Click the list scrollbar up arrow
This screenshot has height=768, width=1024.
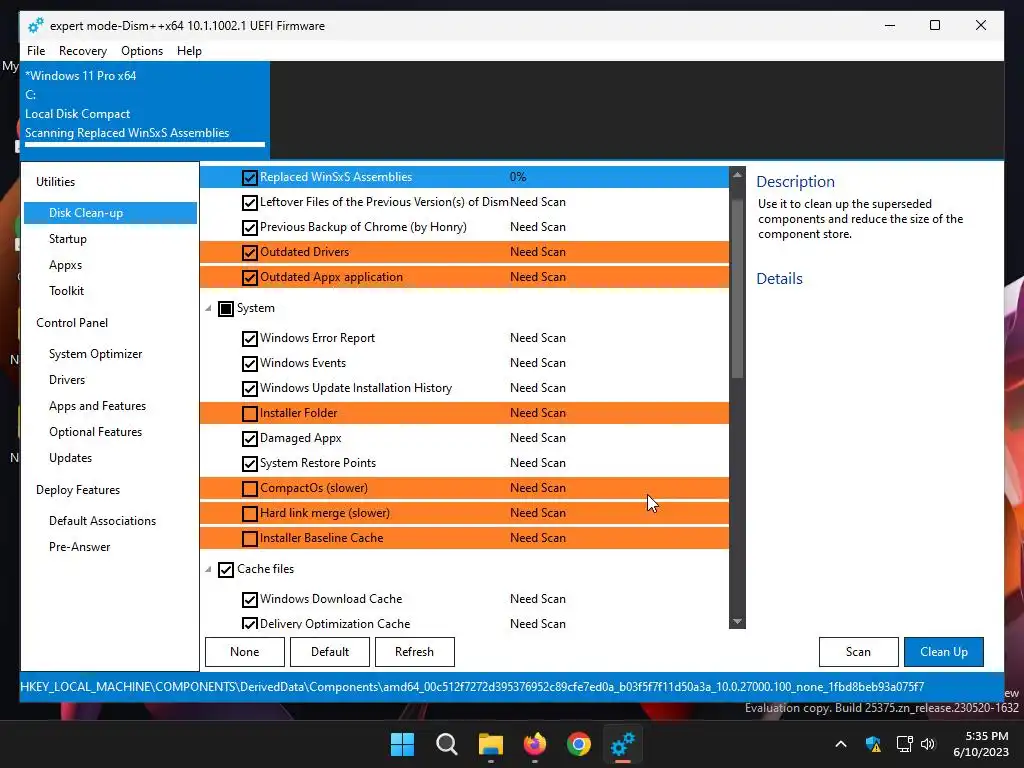pos(737,174)
